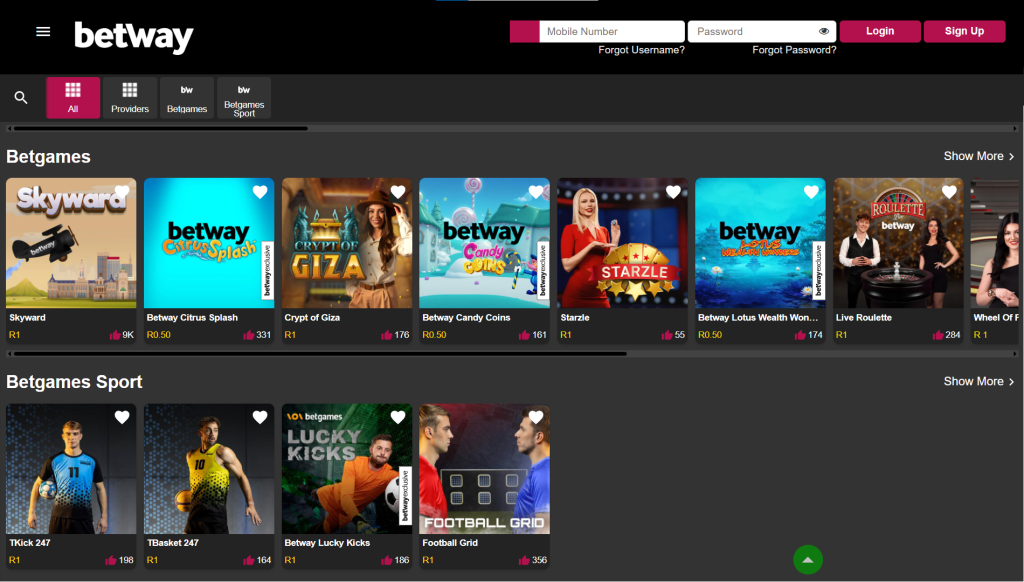Open the TKick 247 thumbnail
The height and width of the screenshot is (582, 1024).
click(x=71, y=468)
